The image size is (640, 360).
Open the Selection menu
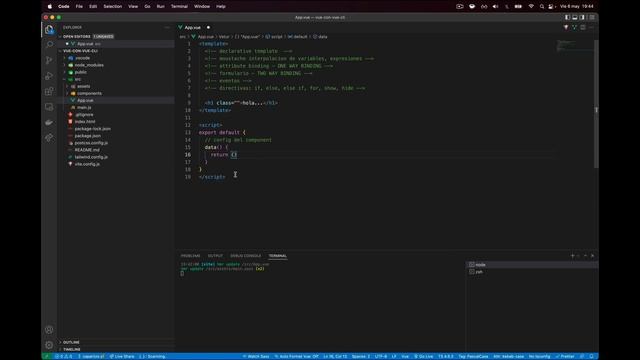click(113, 7)
